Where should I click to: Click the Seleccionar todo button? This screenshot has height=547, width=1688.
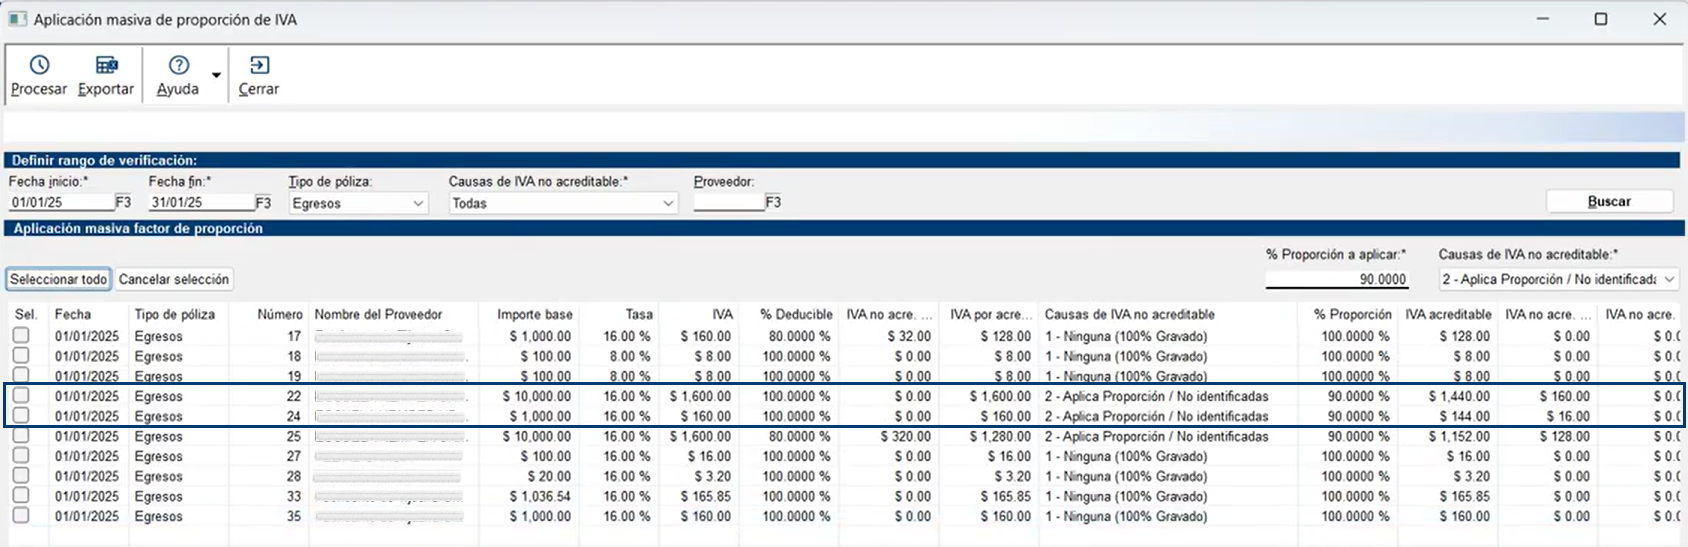click(59, 280)
